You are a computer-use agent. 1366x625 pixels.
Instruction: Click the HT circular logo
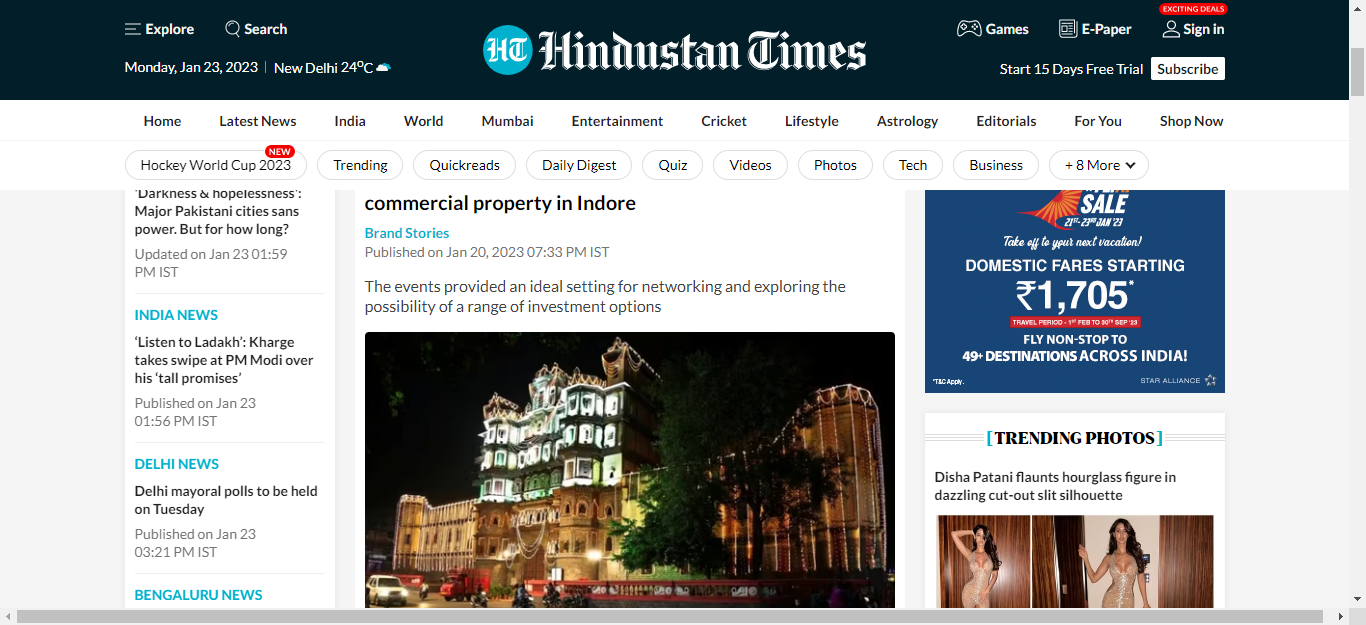click(507, 50)
